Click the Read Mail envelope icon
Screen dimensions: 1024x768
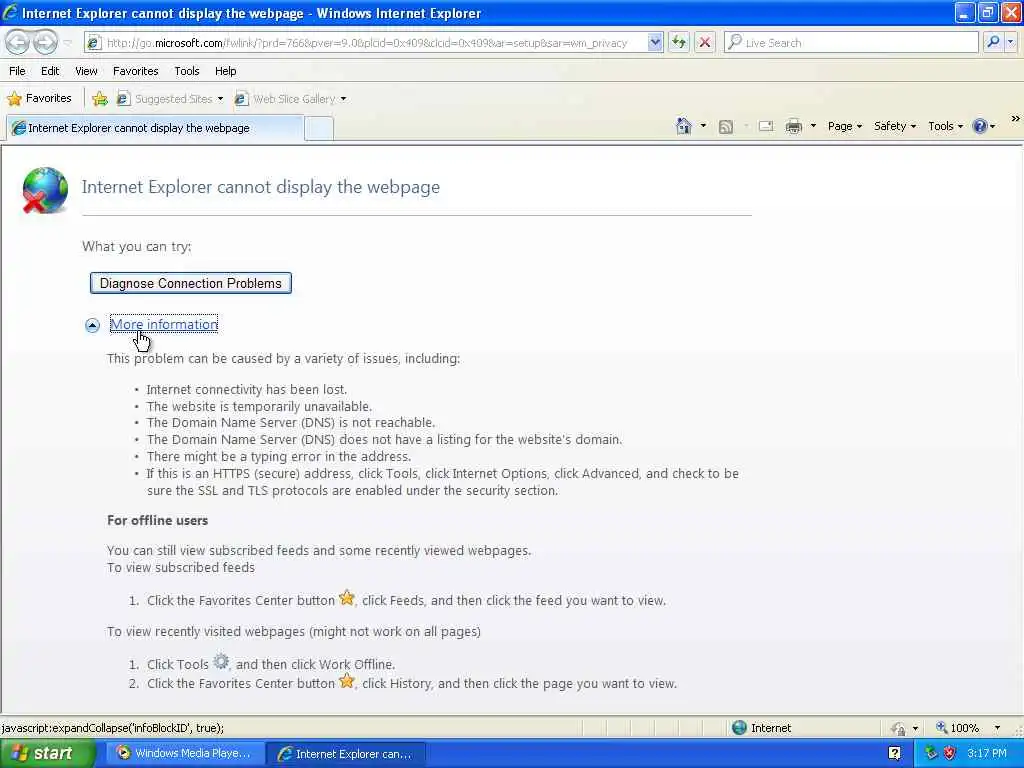[x=765, y=127]
